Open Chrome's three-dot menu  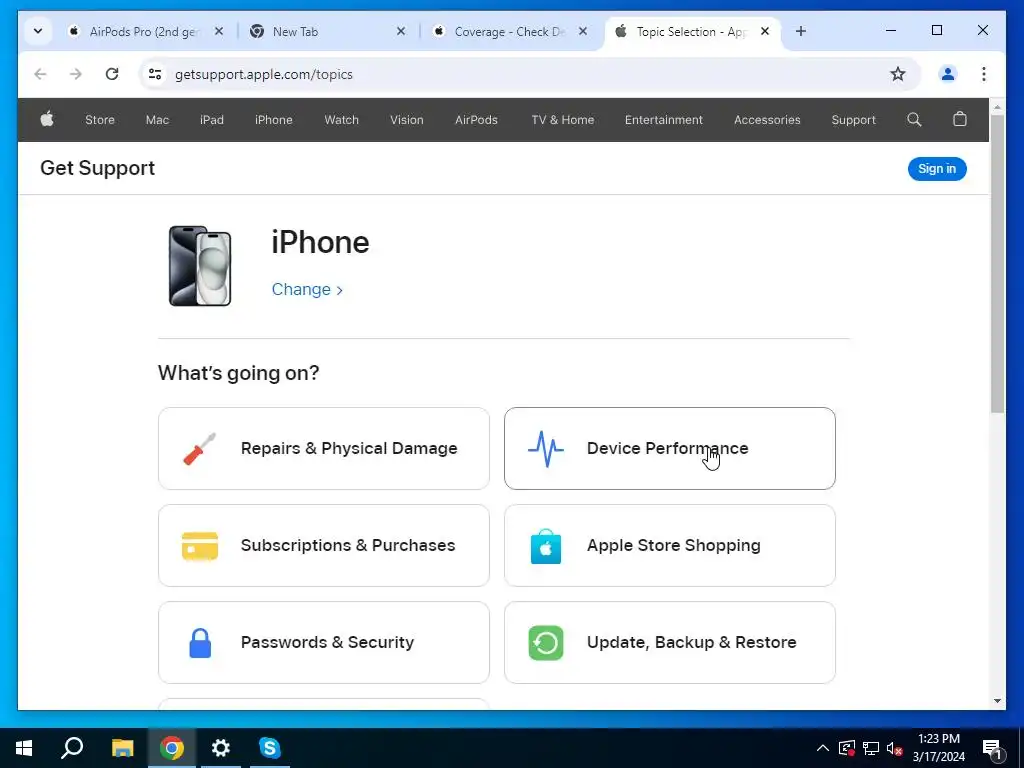pyautogui.click(x=984, y=74)
